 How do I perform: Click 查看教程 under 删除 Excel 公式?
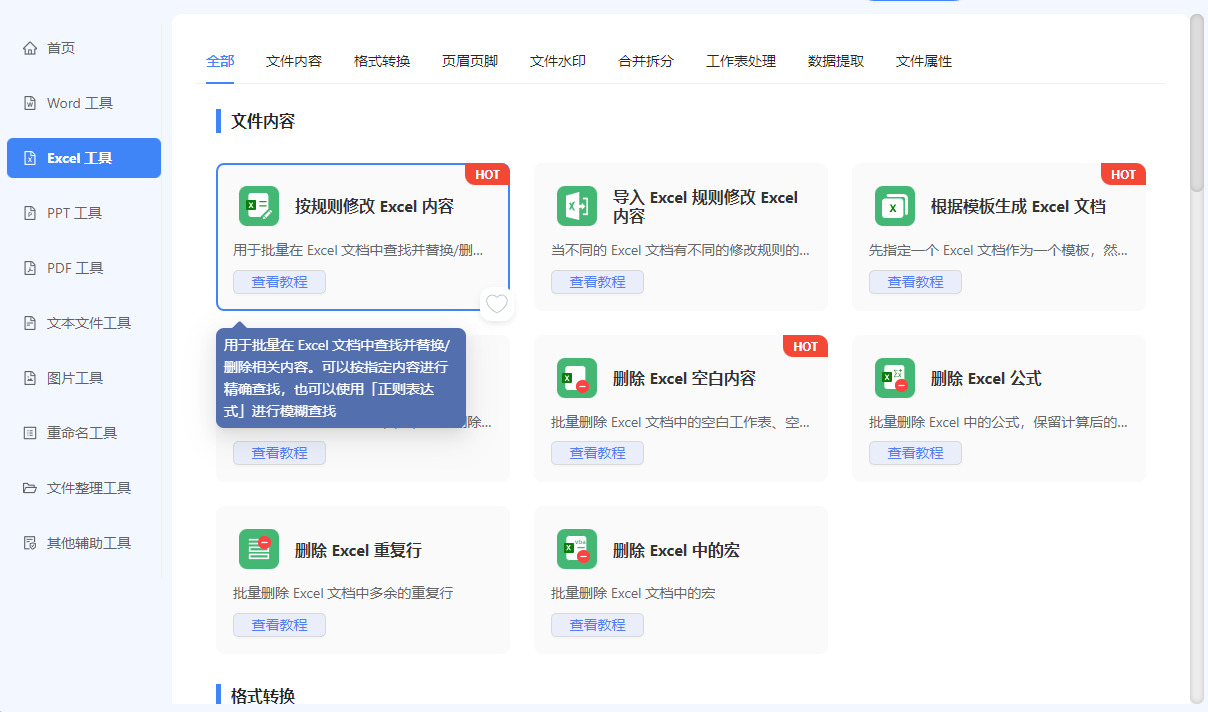coord(915,453)
